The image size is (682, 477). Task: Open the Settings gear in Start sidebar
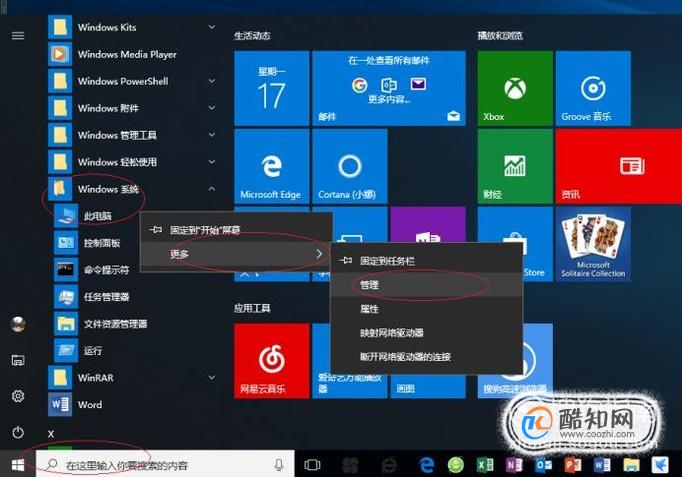[x=18, y=396]
